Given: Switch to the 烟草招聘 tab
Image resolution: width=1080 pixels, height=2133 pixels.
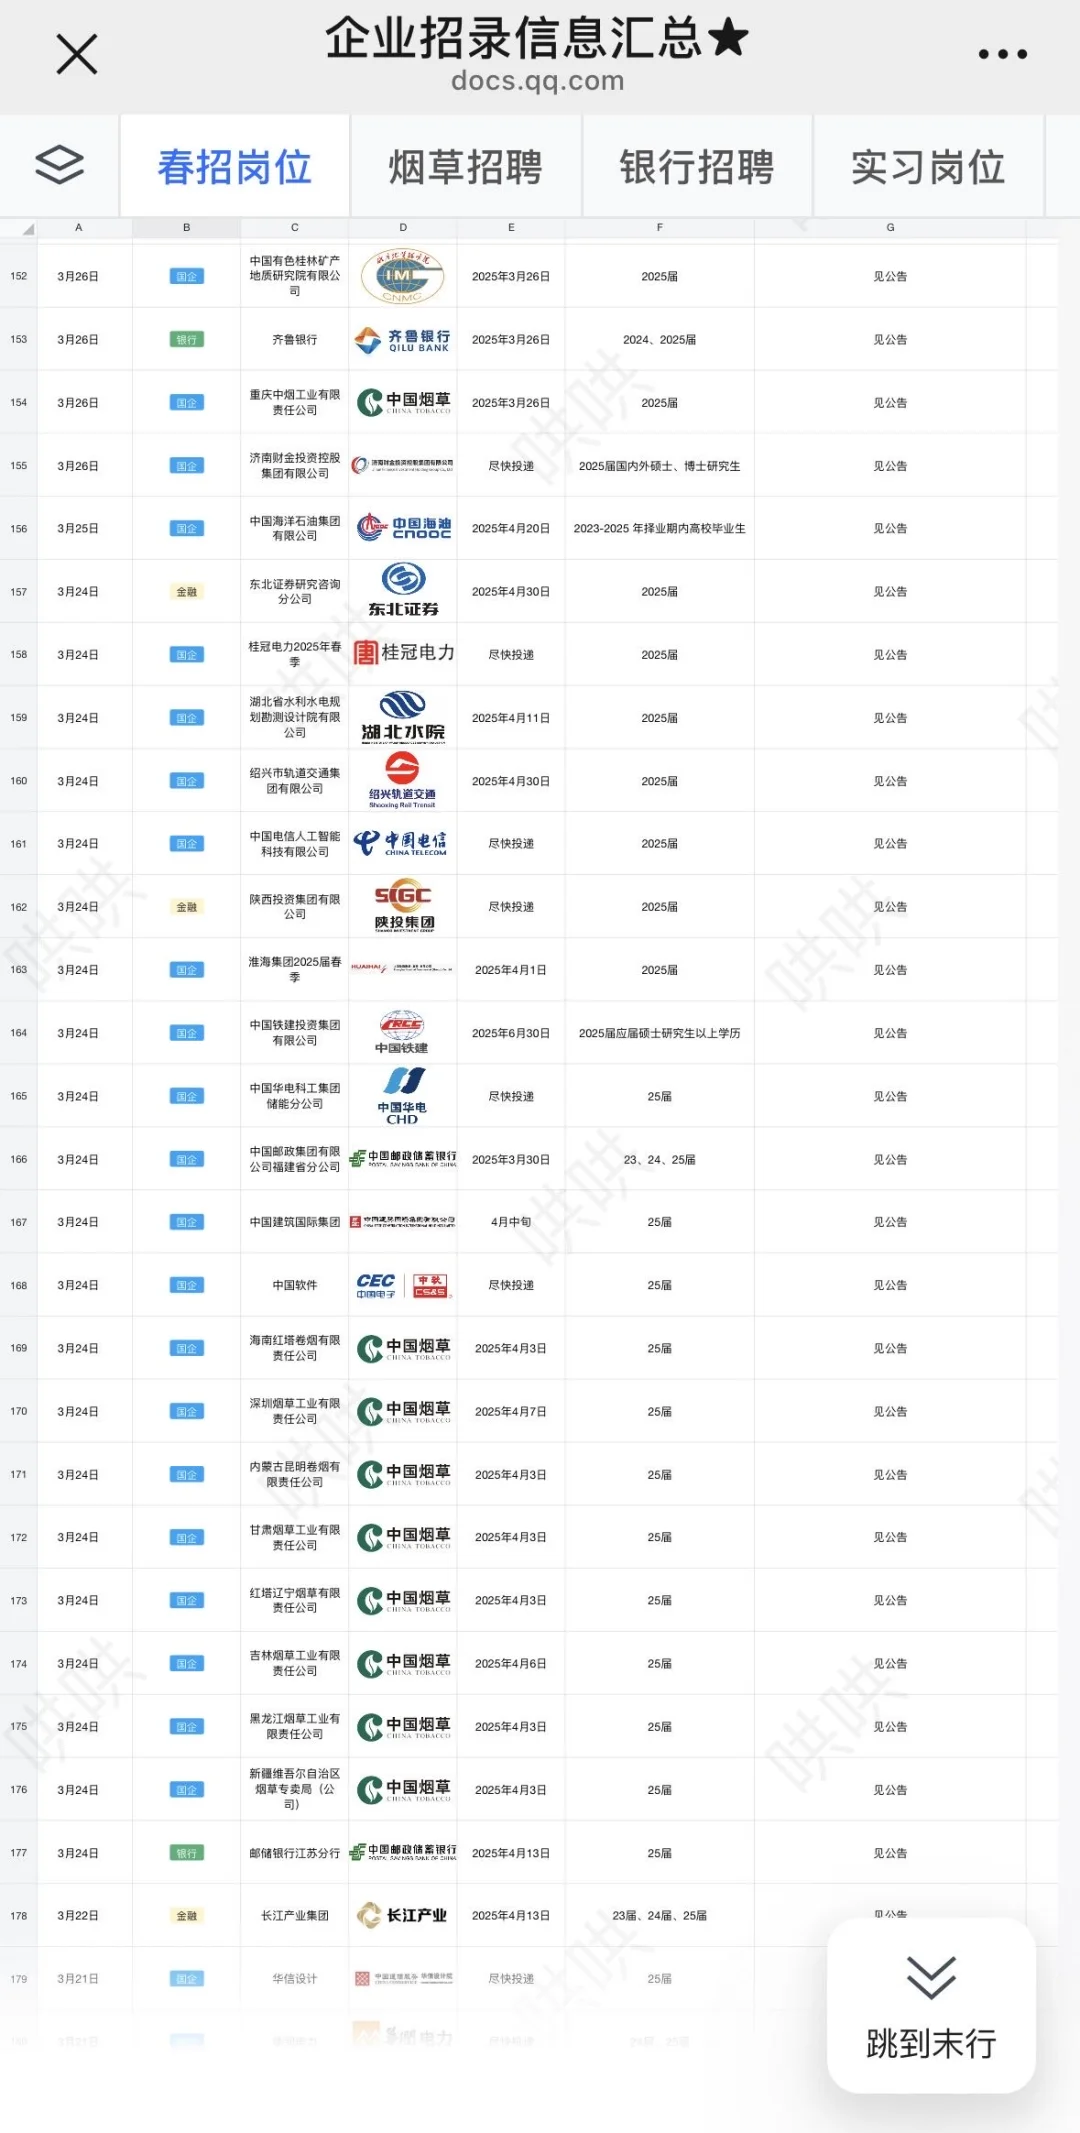Looking at the screenshot, I should pos(466,167).
